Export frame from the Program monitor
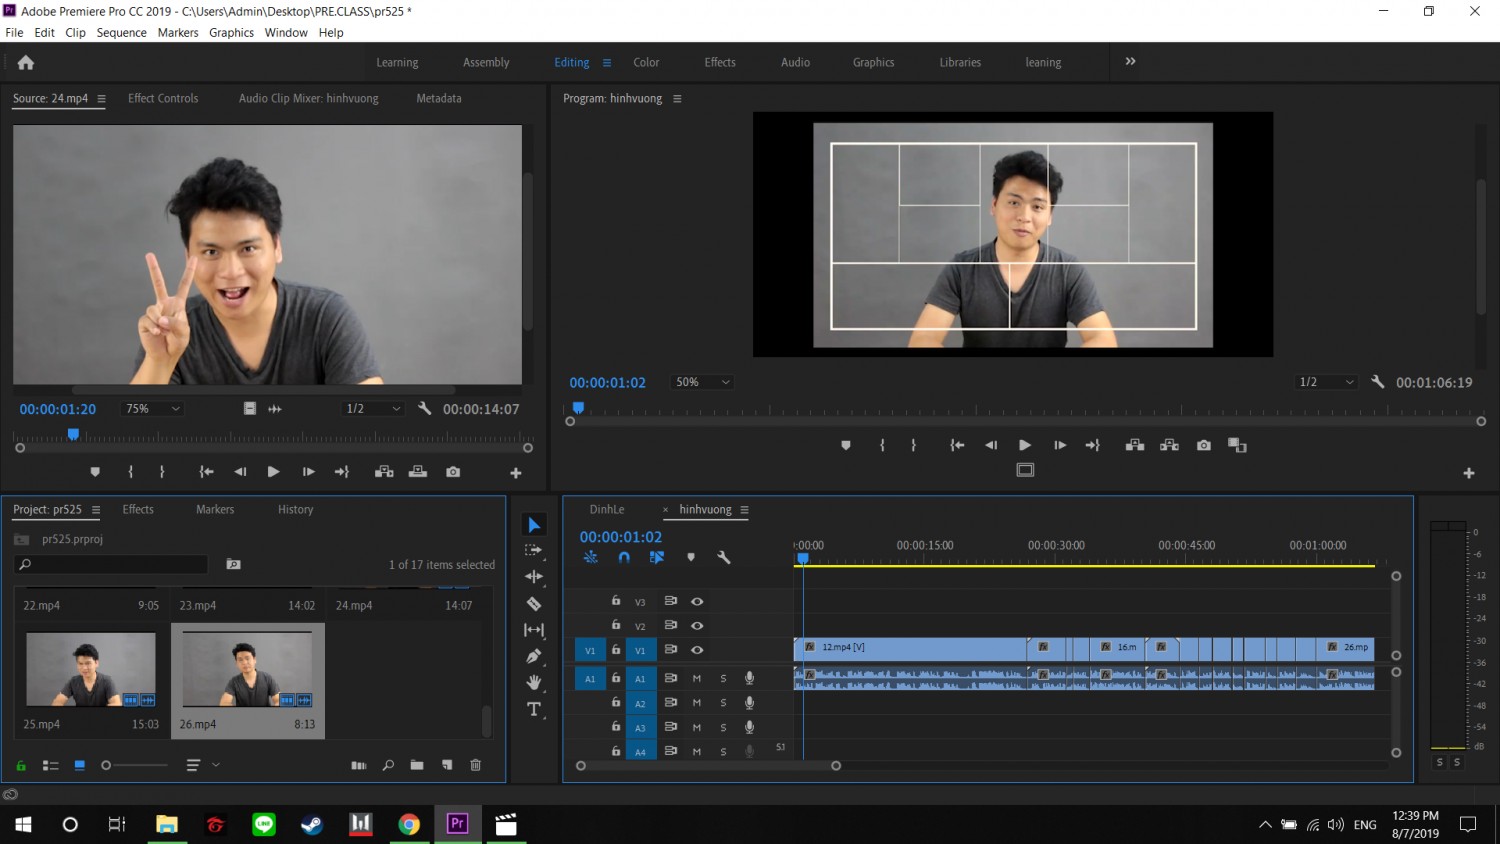 (x=1204, y=445)
